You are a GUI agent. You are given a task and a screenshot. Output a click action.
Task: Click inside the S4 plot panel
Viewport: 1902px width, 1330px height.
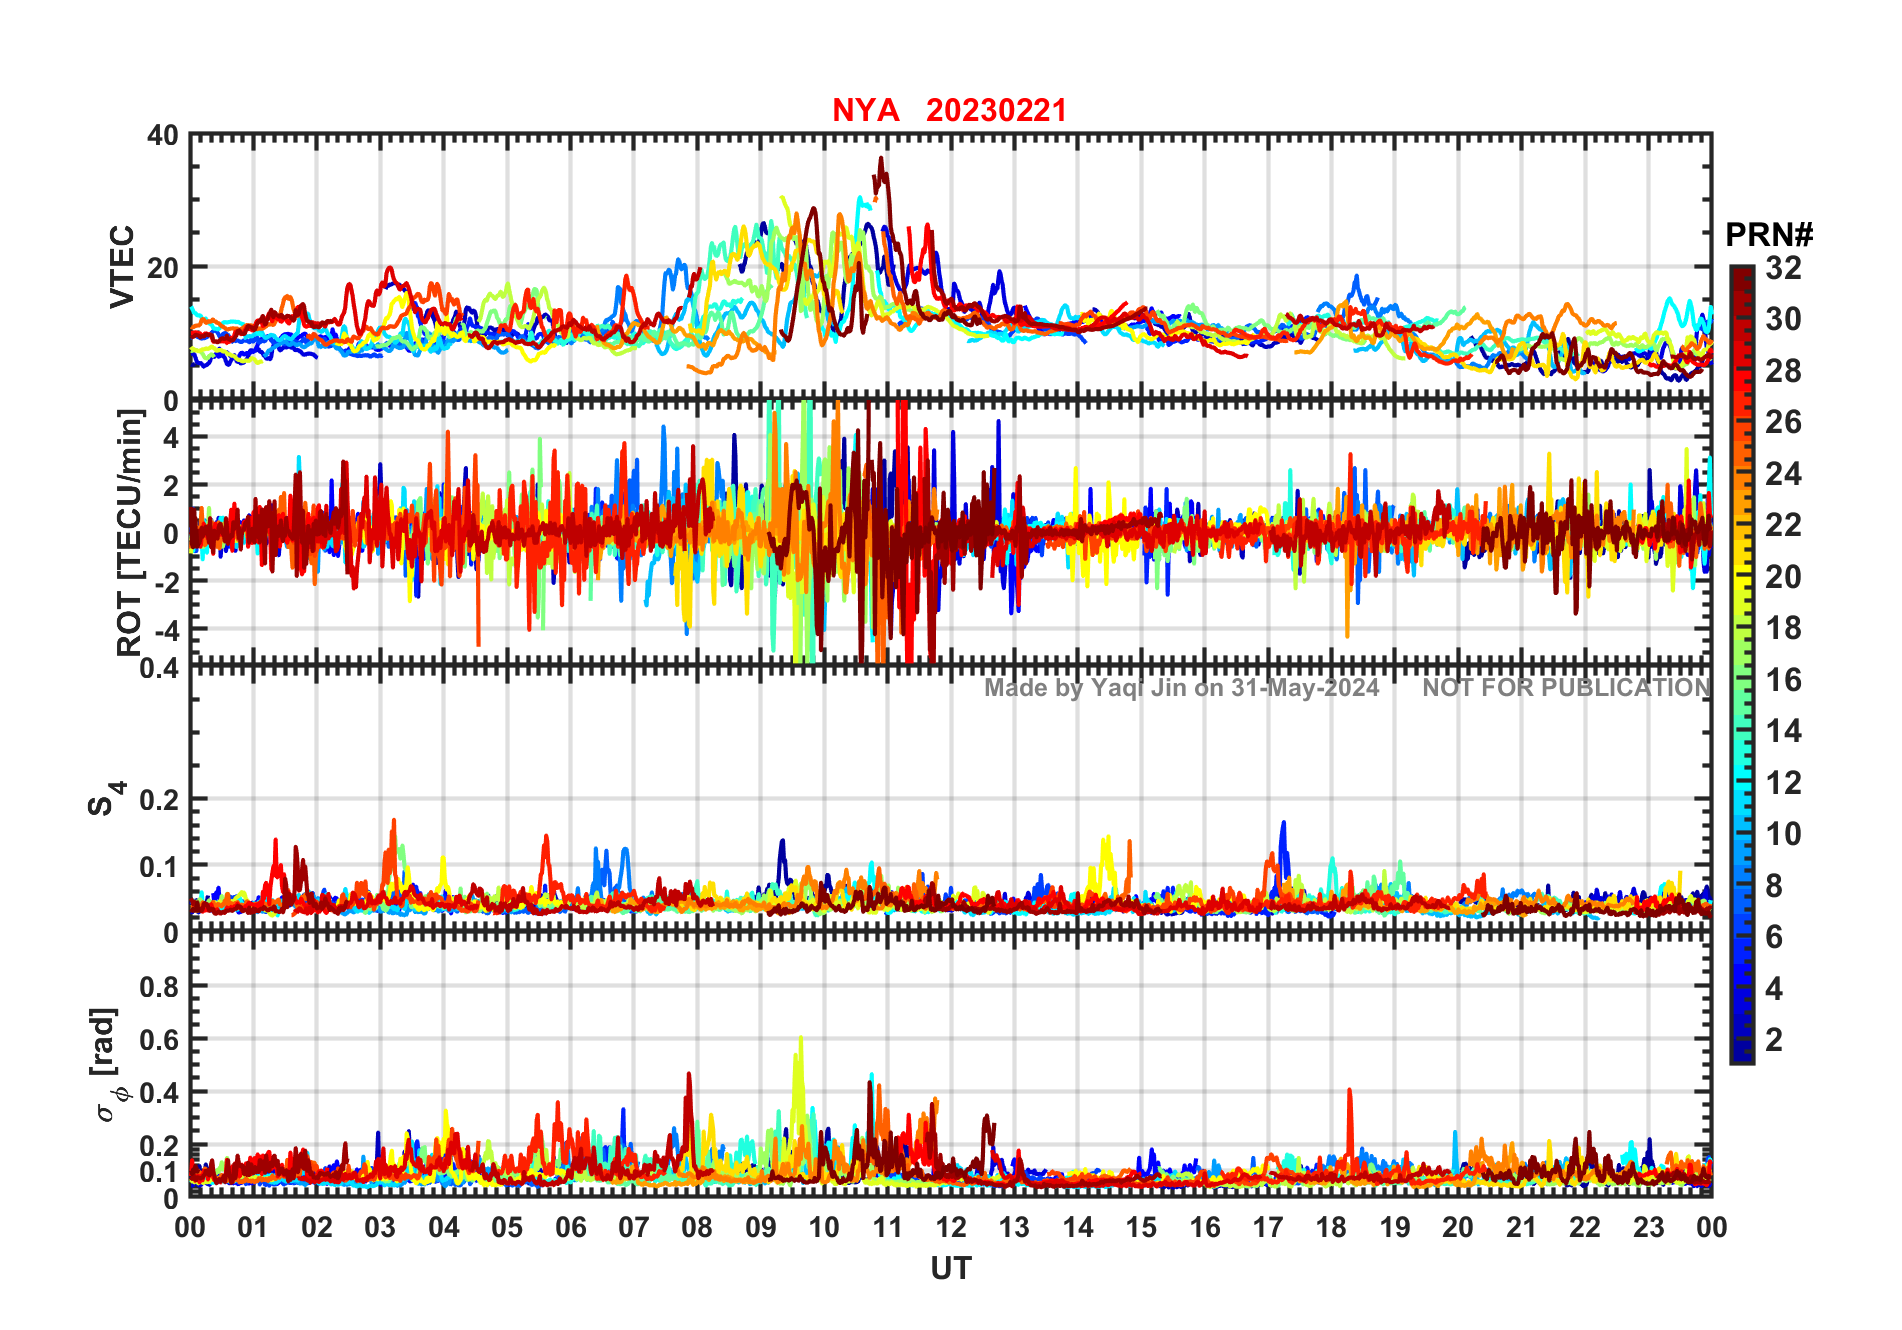point(950,798)
